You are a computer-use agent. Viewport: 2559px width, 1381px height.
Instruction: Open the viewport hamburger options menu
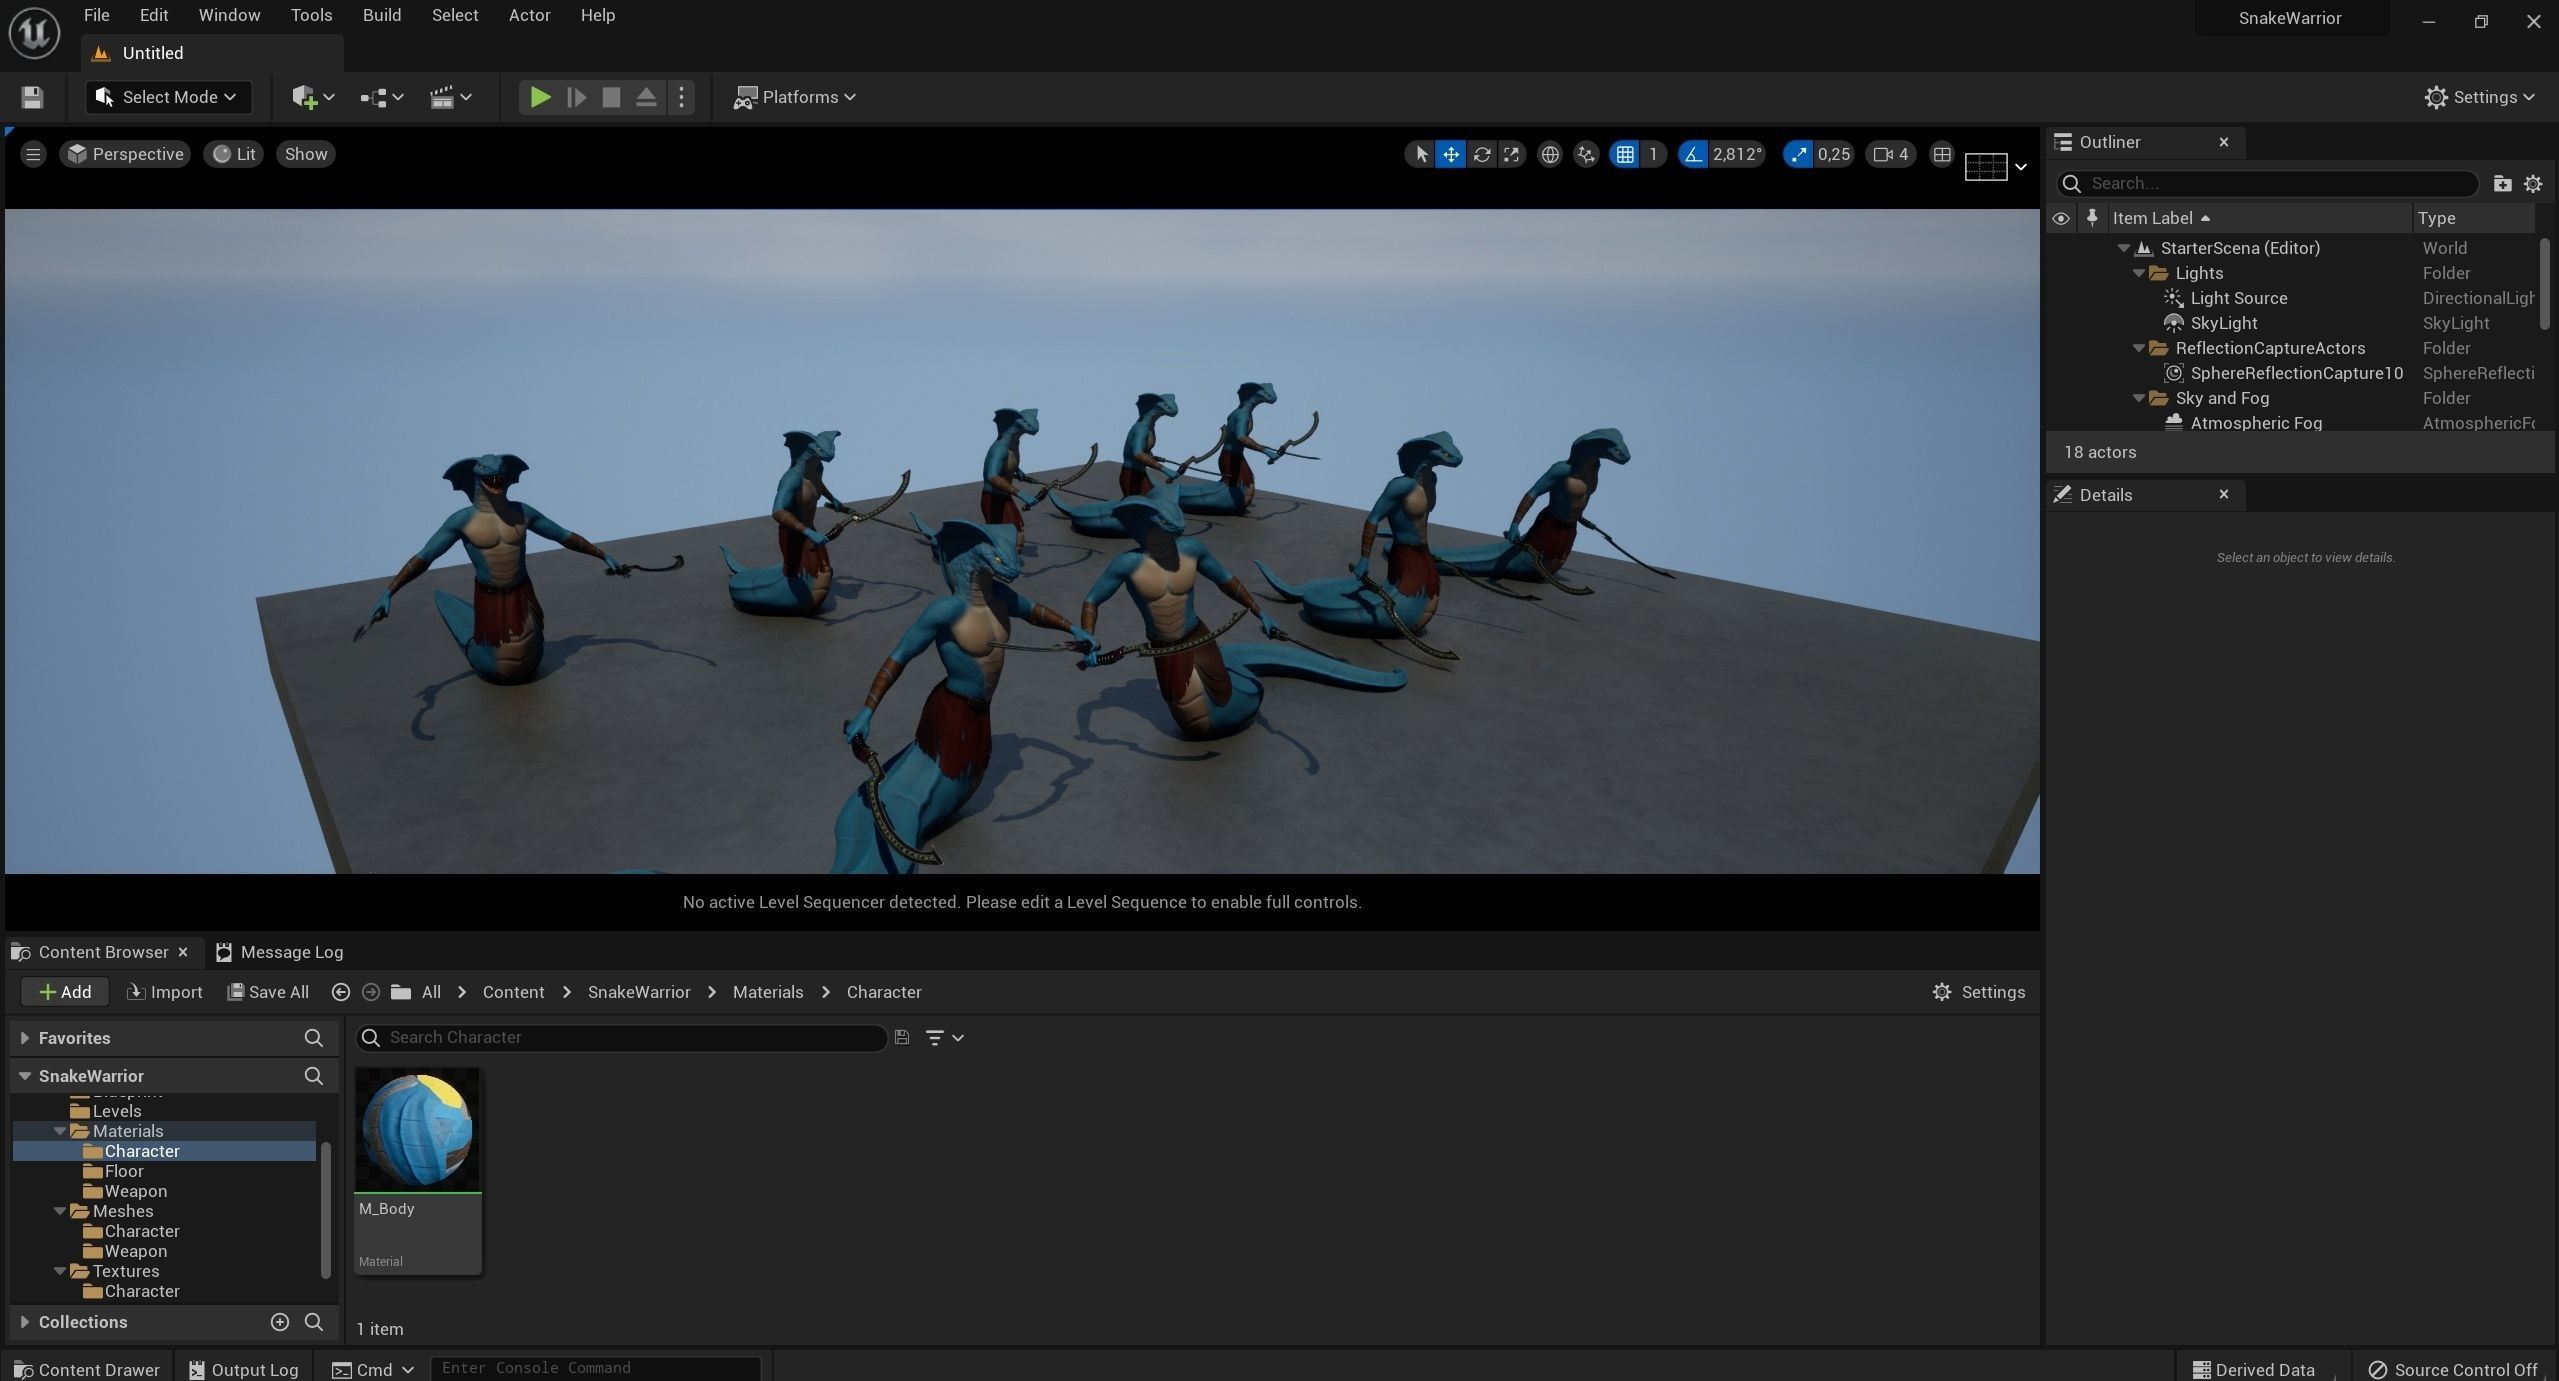pos(33,154)
